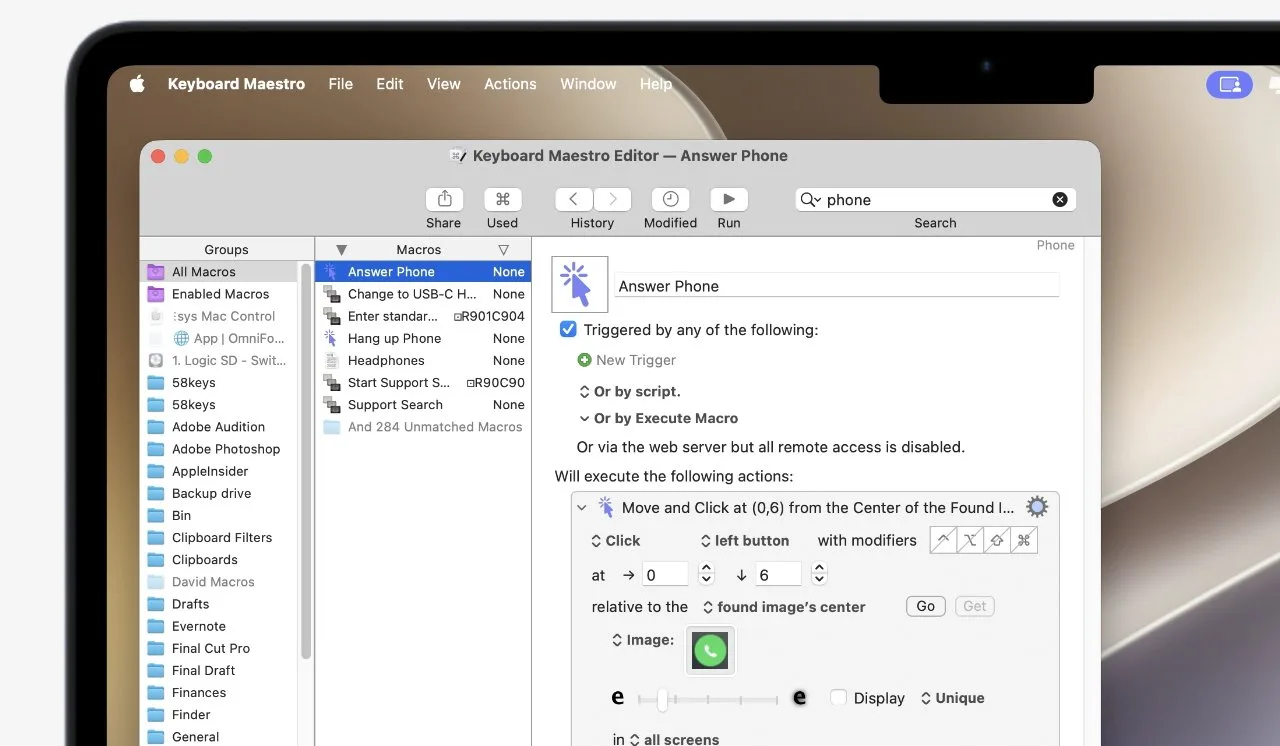Go forward in History
The width and height of the screenshot is (1280, 746).
click(612, 199)
